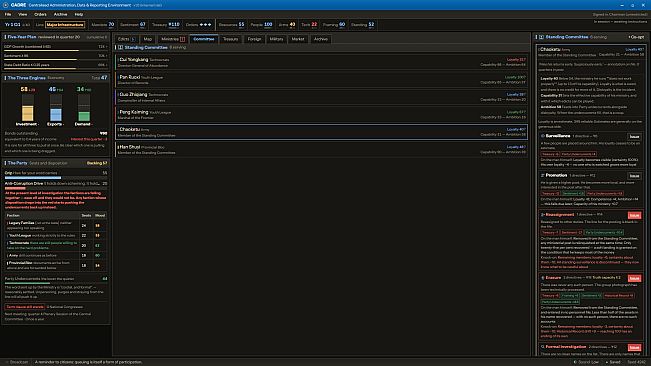Click the Treasury value in top bar
651x366 pixels.
click(174, 24)
